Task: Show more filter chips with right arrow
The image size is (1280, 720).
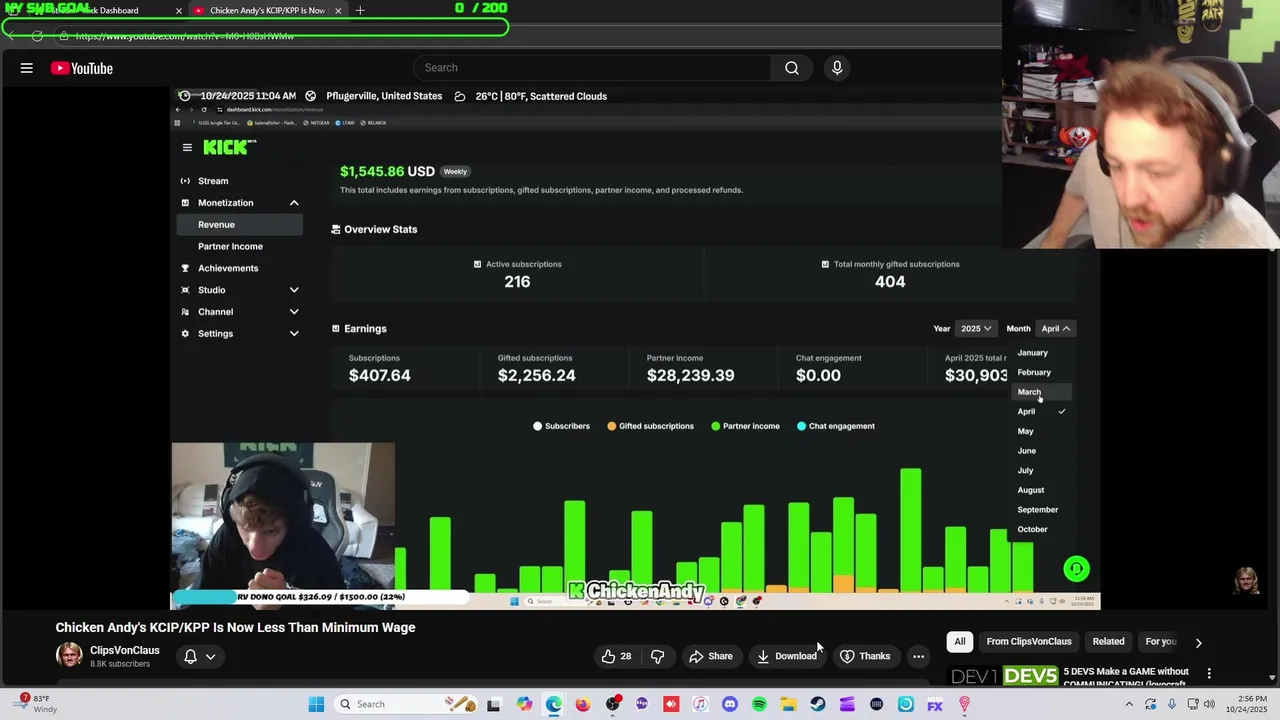Action: (x=1198, y=642)
